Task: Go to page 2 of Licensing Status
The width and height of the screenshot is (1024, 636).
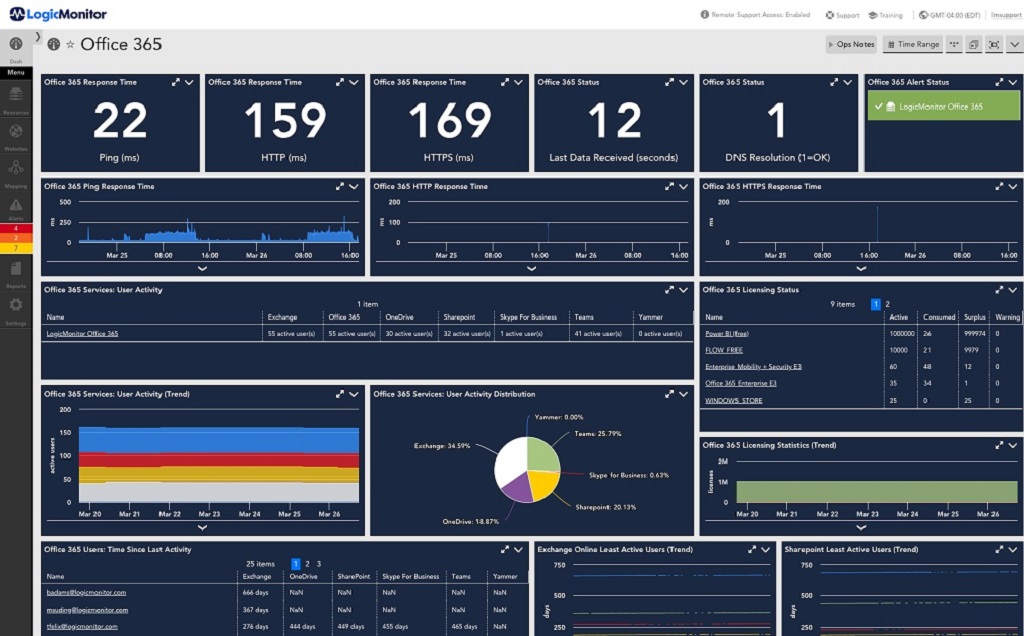Action: click(x=888, y=304)
